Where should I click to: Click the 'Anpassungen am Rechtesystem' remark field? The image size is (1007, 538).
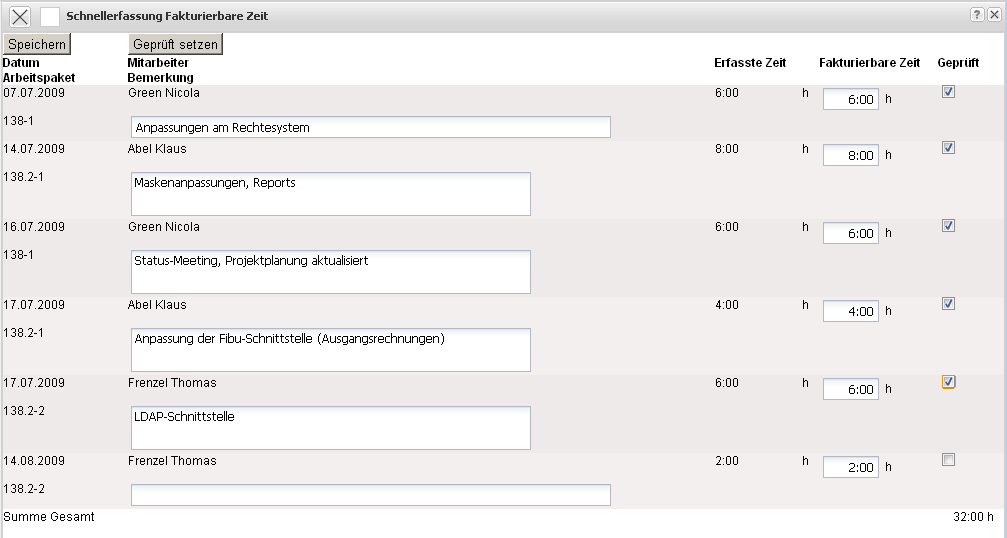point(370,128)
